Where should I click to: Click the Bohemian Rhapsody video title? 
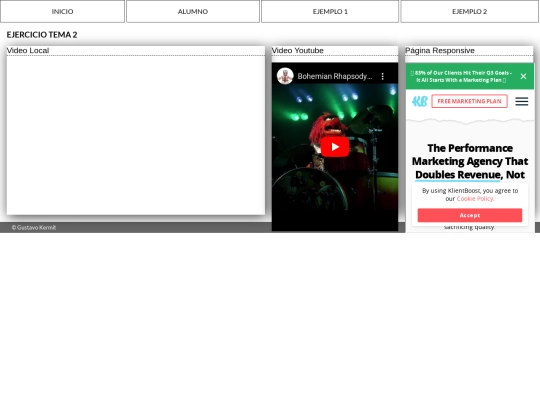(335, 76)
